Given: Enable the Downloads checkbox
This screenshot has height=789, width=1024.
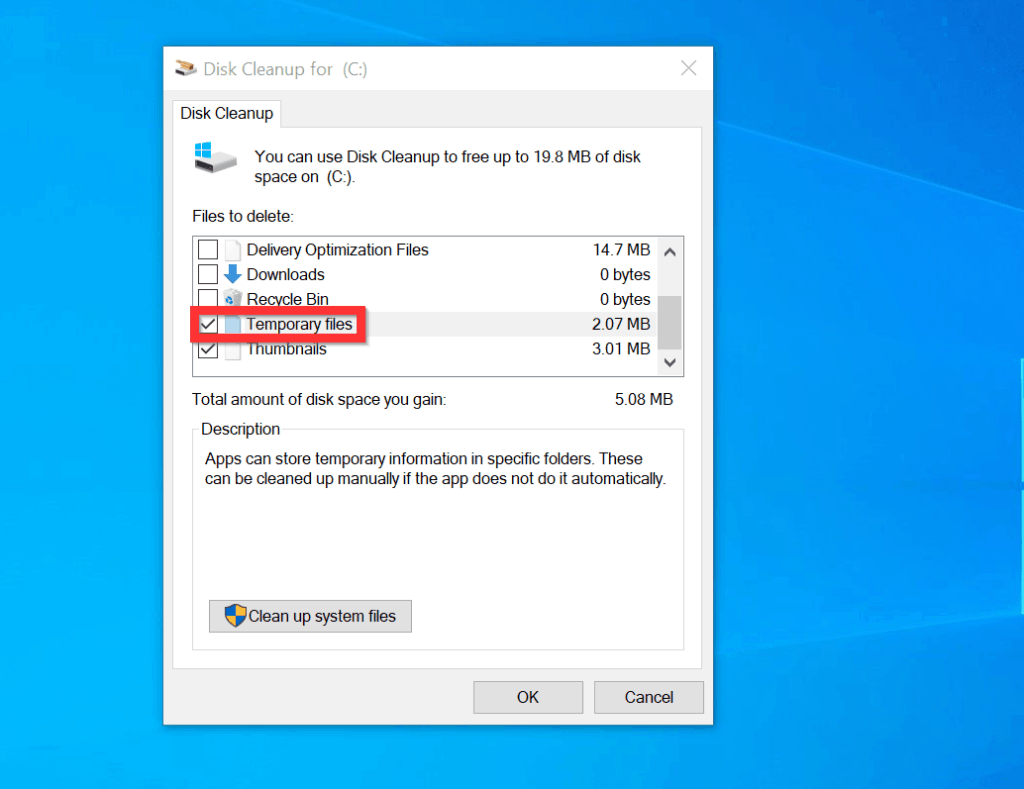Looking at the screenshot, I should point(208,274).
